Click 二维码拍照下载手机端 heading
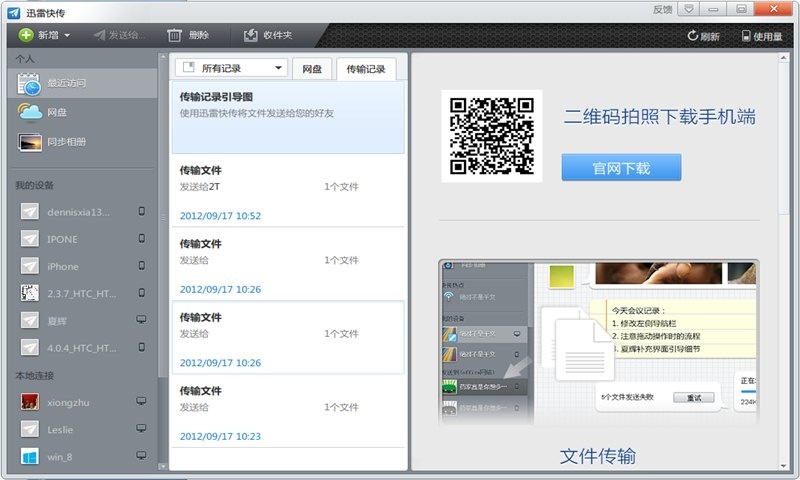This screenshot has height=480, width=800. 660,117
